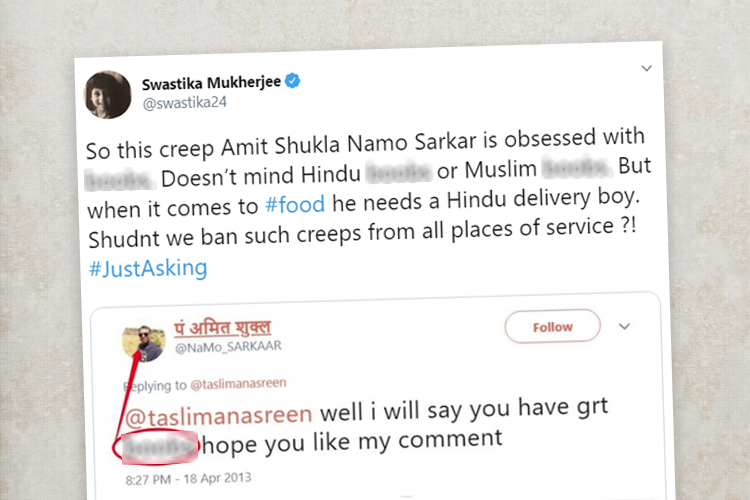Click the blurred word after 'Muslim'

tap(576, 168)
